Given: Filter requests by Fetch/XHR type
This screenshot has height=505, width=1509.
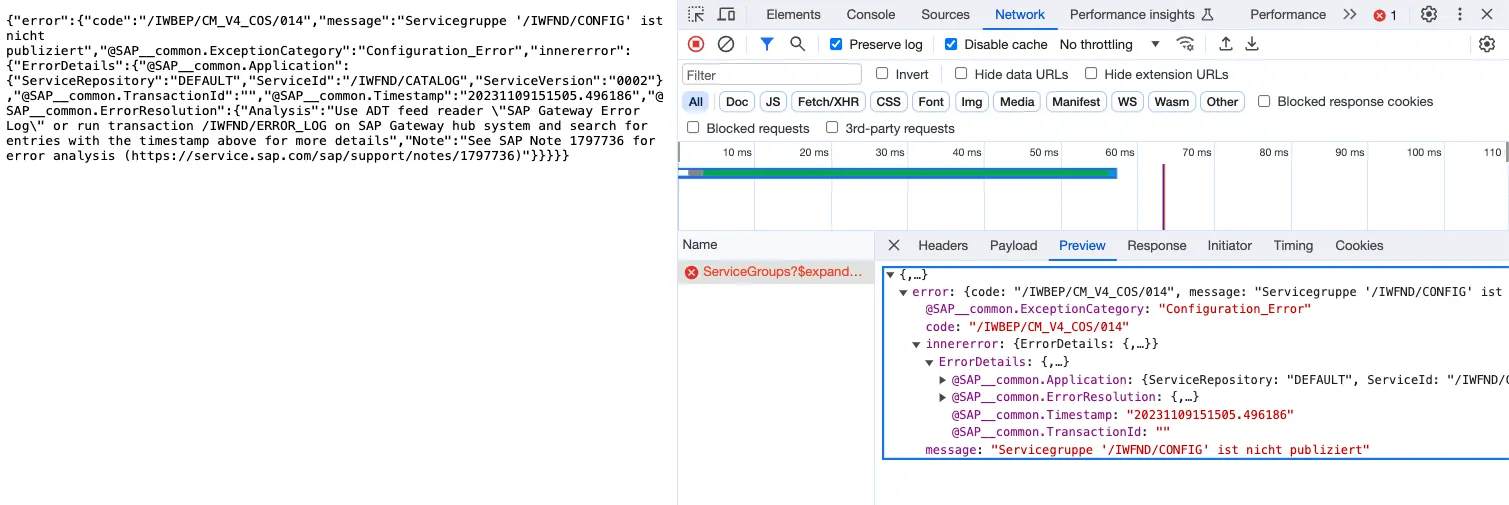Looking at the screenshot, I should pos(828,102).
